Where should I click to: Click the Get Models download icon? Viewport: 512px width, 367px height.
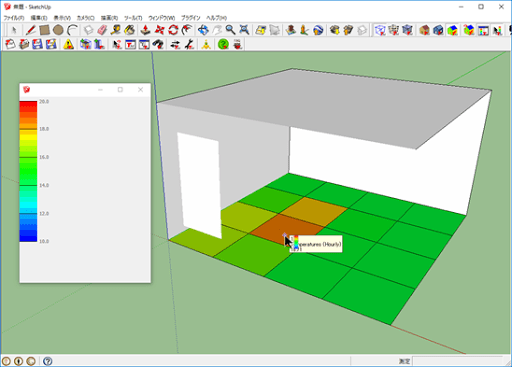click(334, 30)
